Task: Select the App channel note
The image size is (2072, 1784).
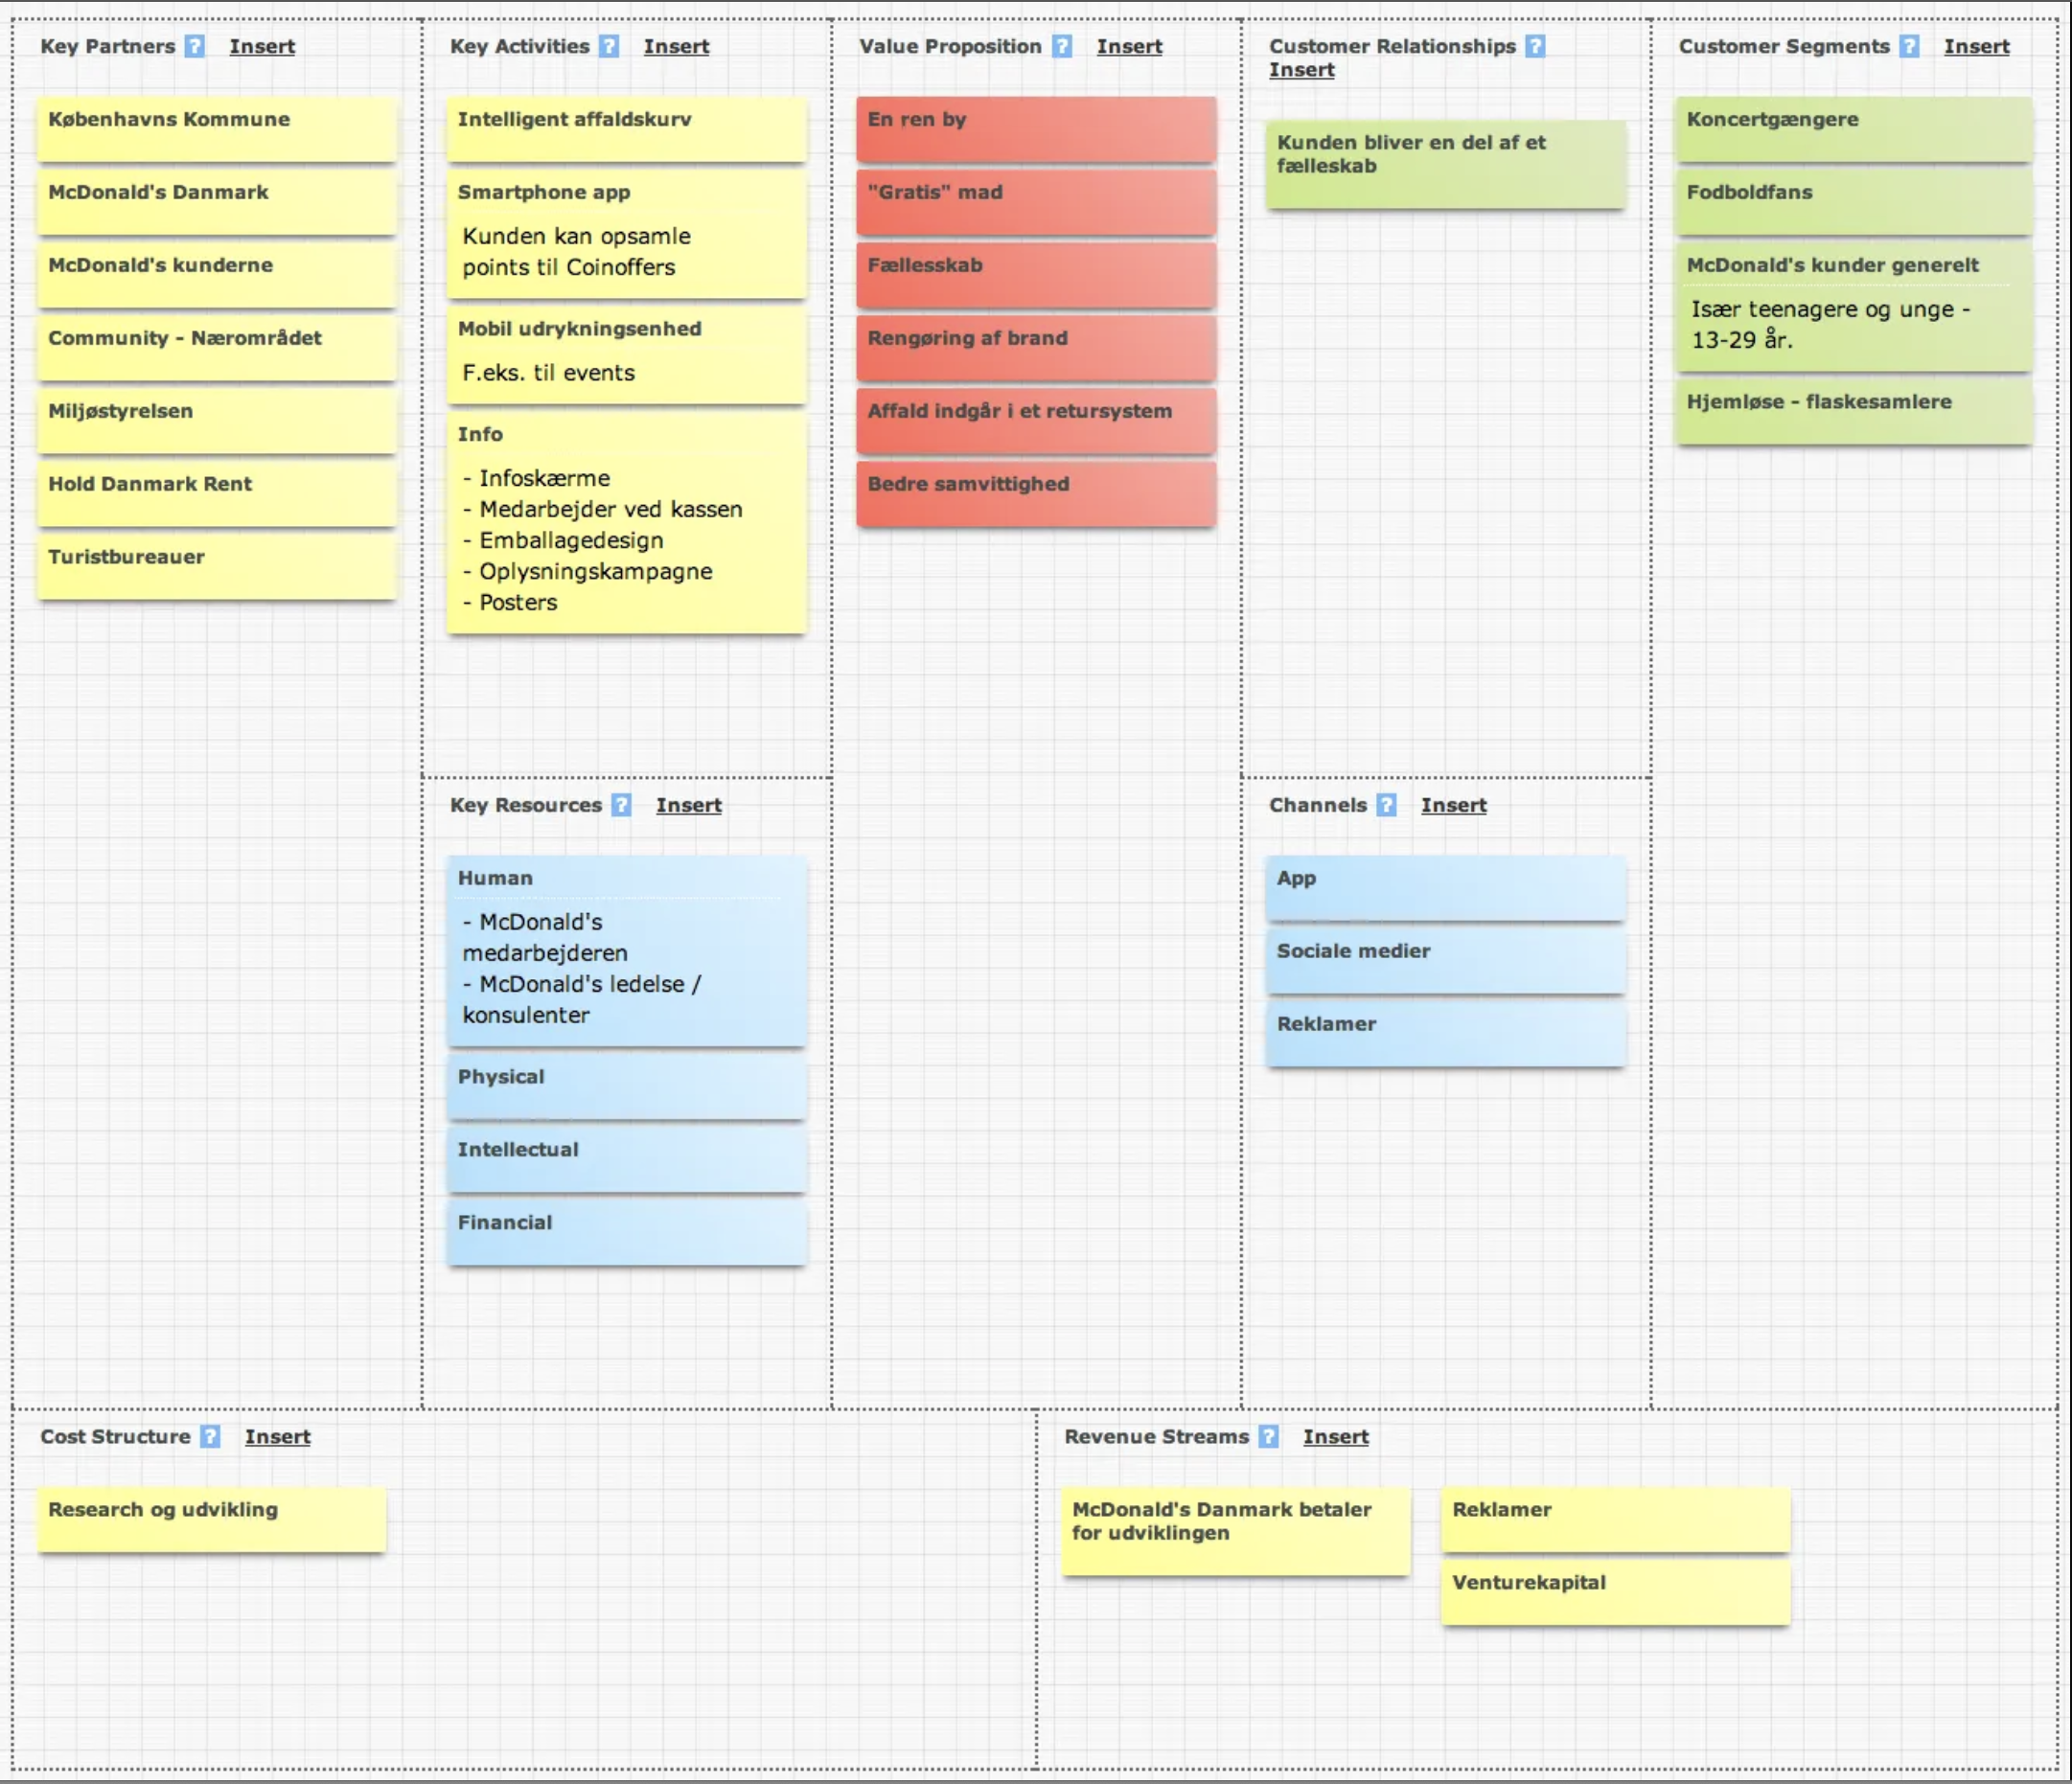Action: 1446,888
